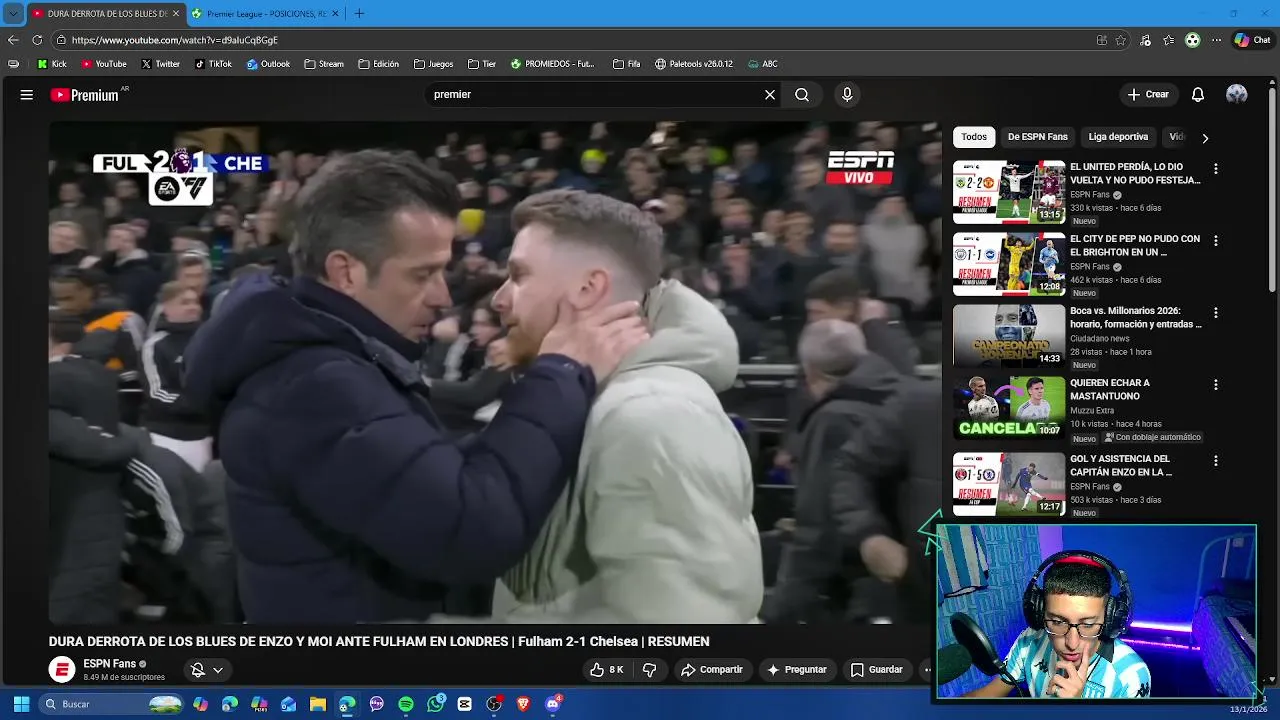
Task: Expand the subscription notification bell dropdown
Action: pyautogui.click(x=207, y=670)
